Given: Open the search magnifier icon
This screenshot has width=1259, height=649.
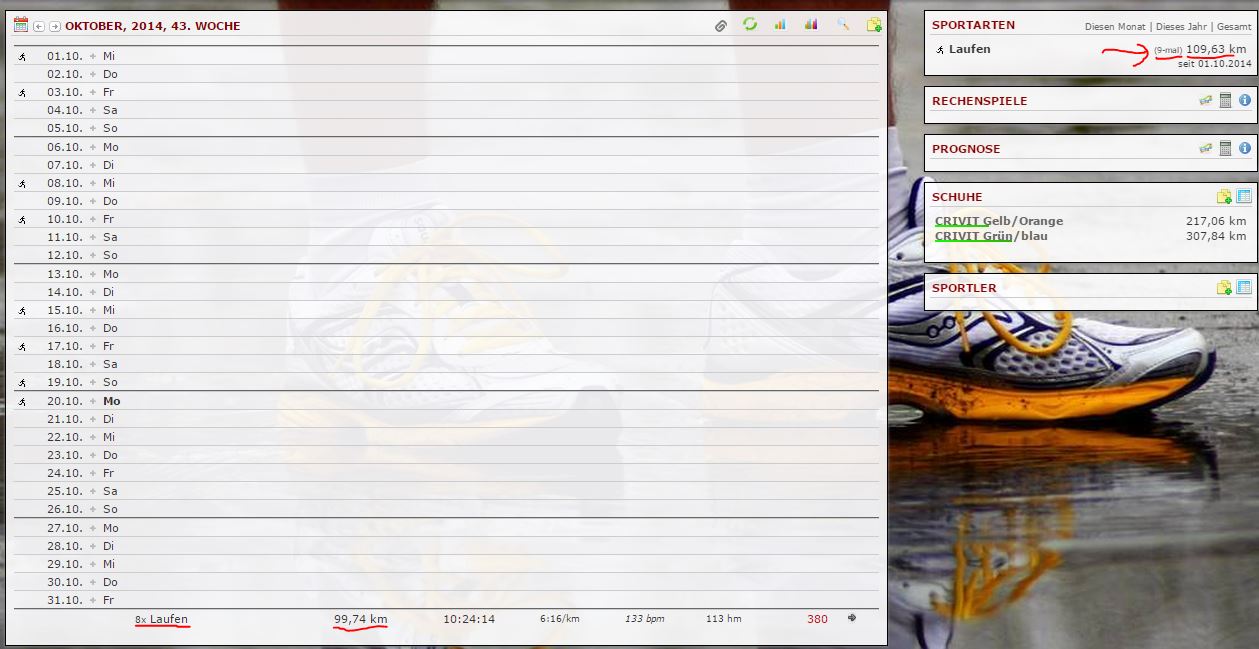Looking at the screenshot, I should tap(843, 25).
